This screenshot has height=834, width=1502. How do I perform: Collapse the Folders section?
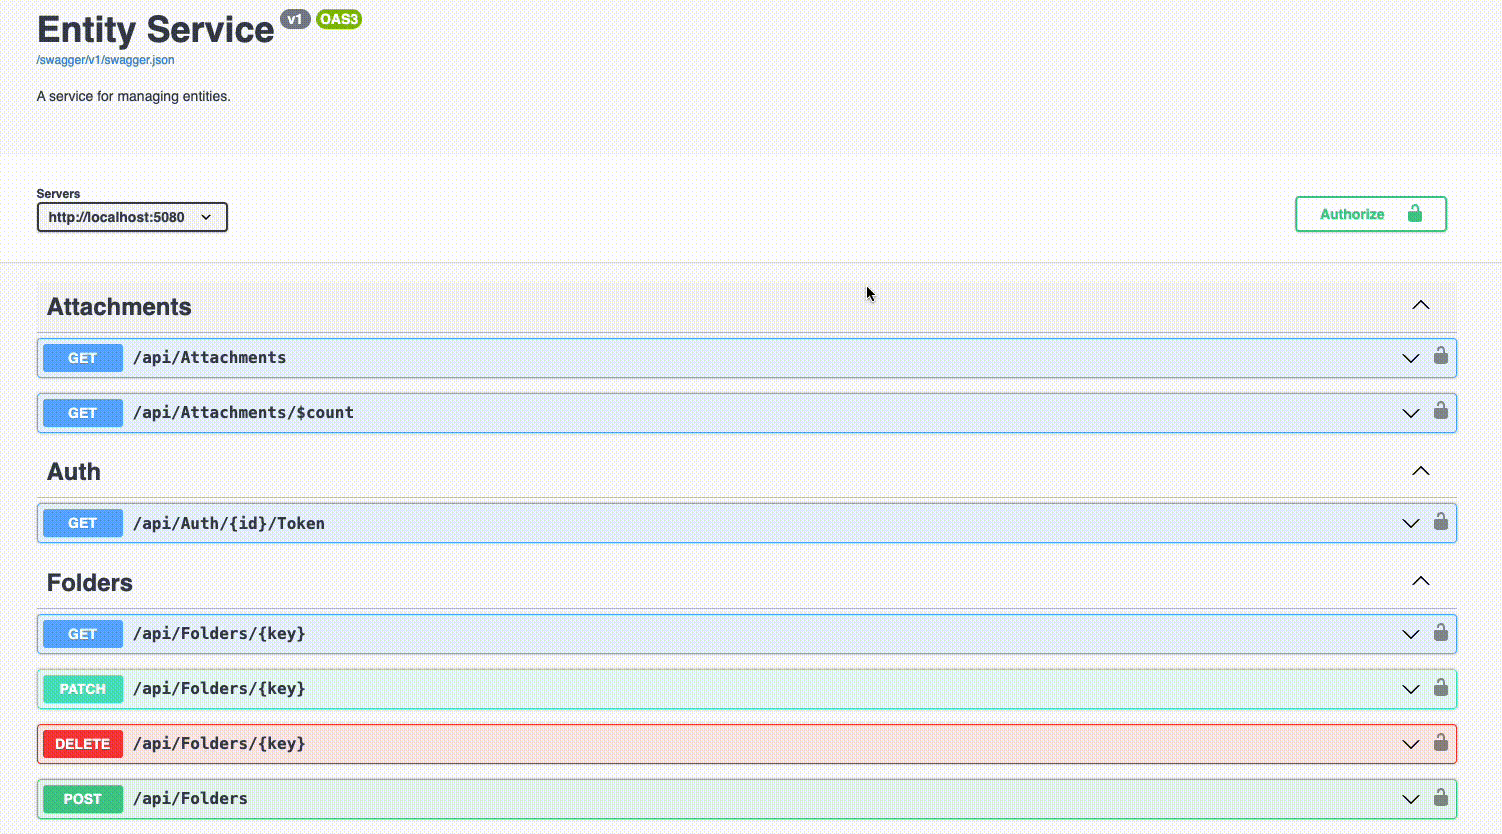[x=1420, y=582]
